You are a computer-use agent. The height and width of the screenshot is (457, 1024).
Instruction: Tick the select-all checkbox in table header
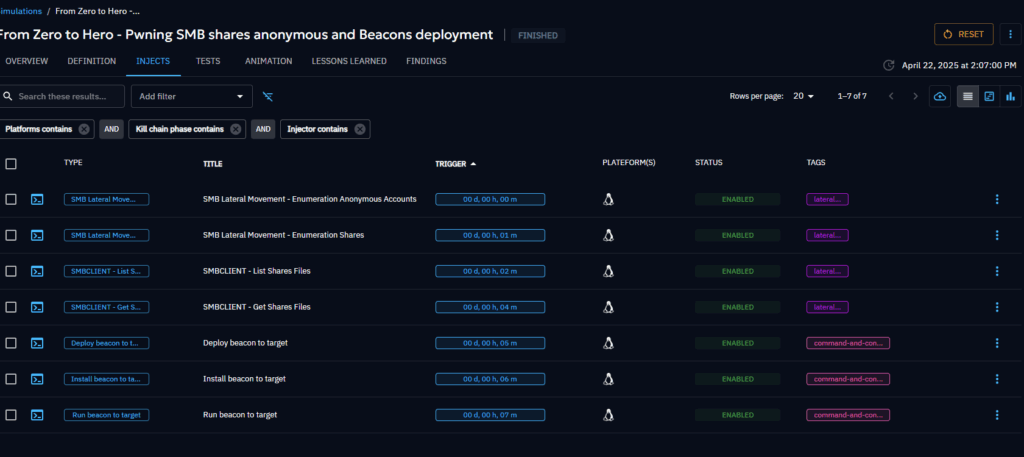(x=11, y=163)
